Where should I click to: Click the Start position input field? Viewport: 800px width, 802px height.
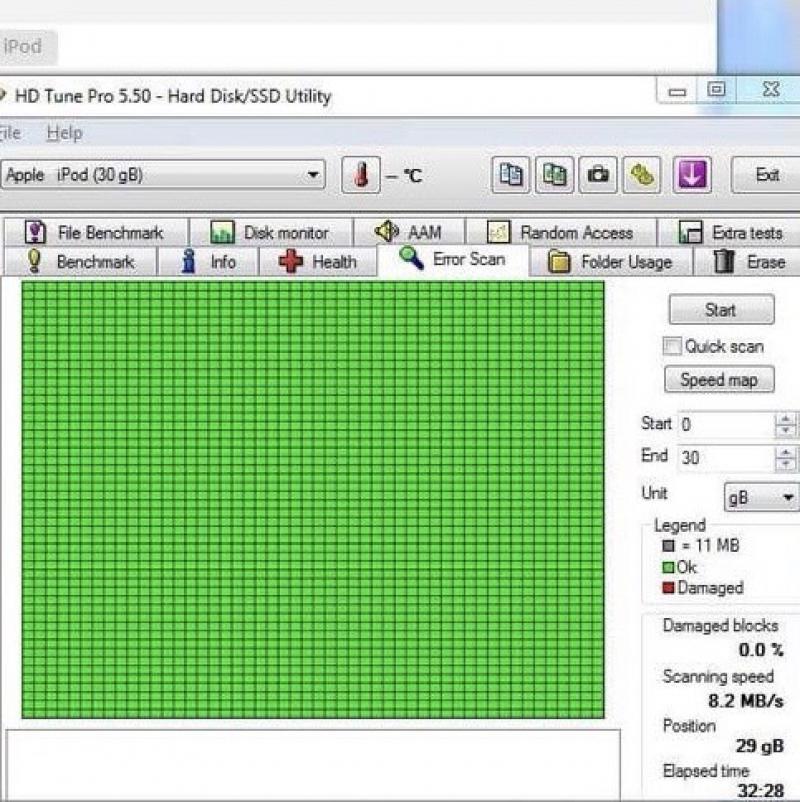coord(726,424)
